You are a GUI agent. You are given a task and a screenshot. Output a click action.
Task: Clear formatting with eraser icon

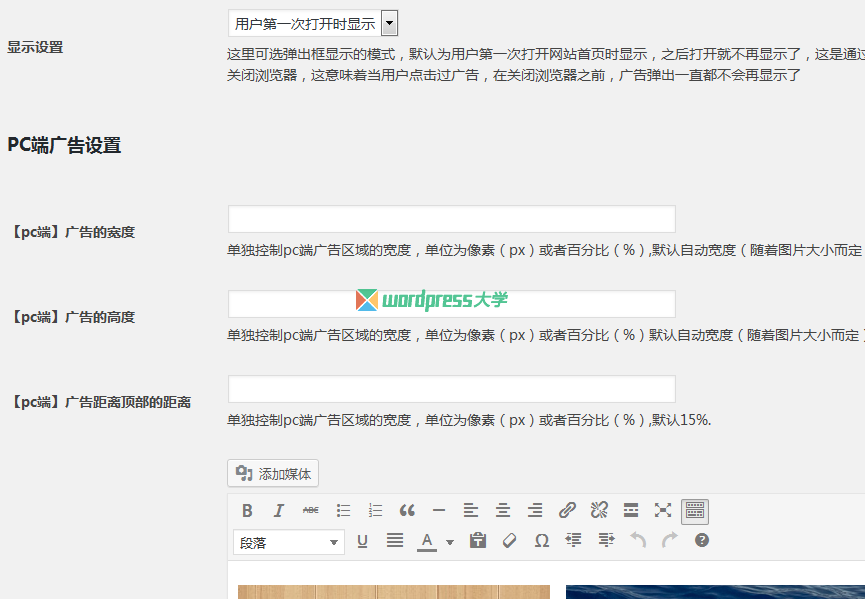510,541
